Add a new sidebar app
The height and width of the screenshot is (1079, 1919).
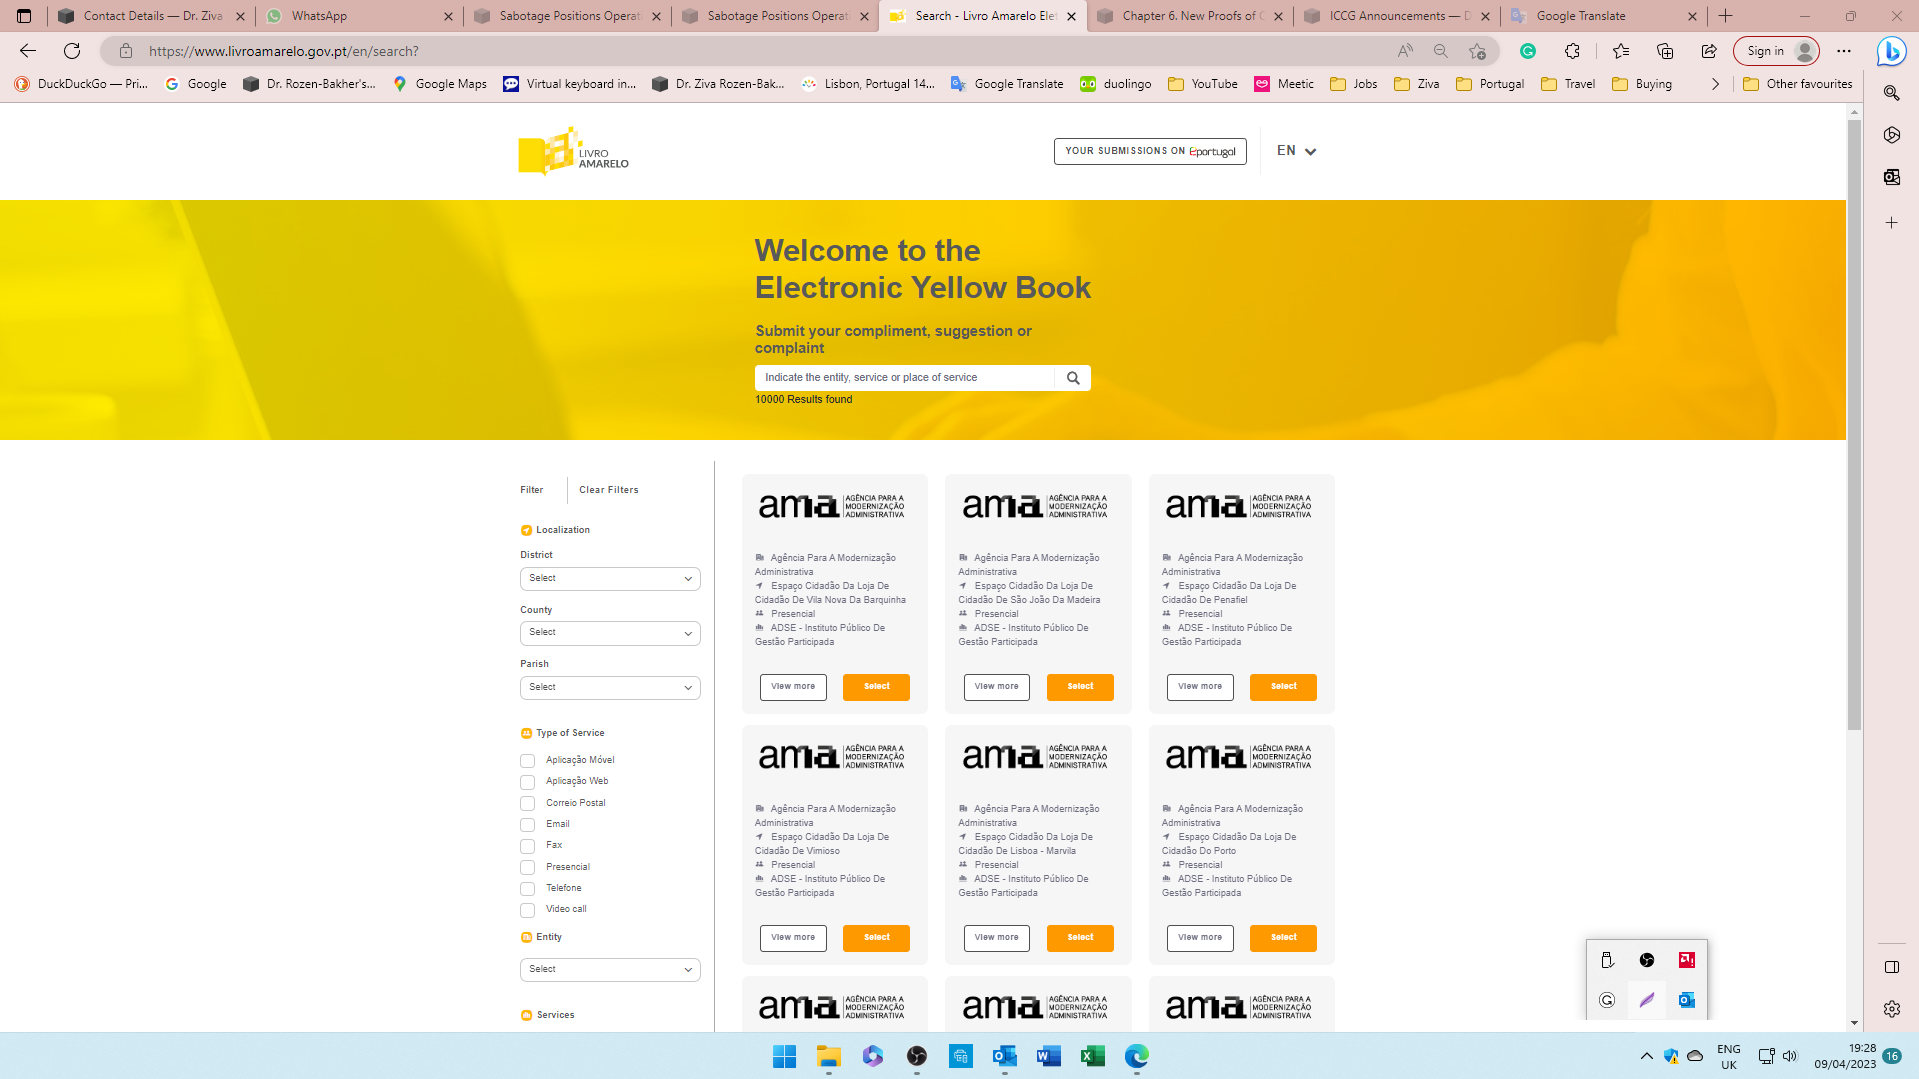[x=1891, y=223]
